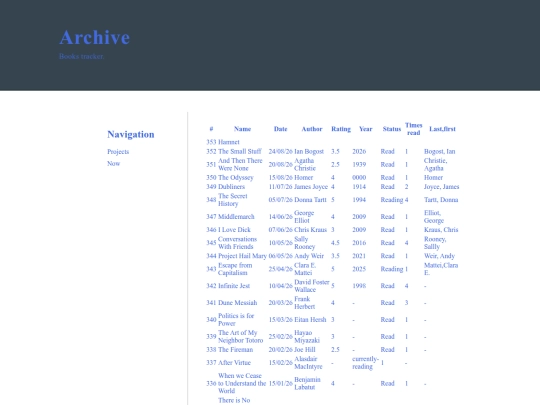This screenshot has width=540, height=405.
Task: Click row number 353
Action: (211, 142)
